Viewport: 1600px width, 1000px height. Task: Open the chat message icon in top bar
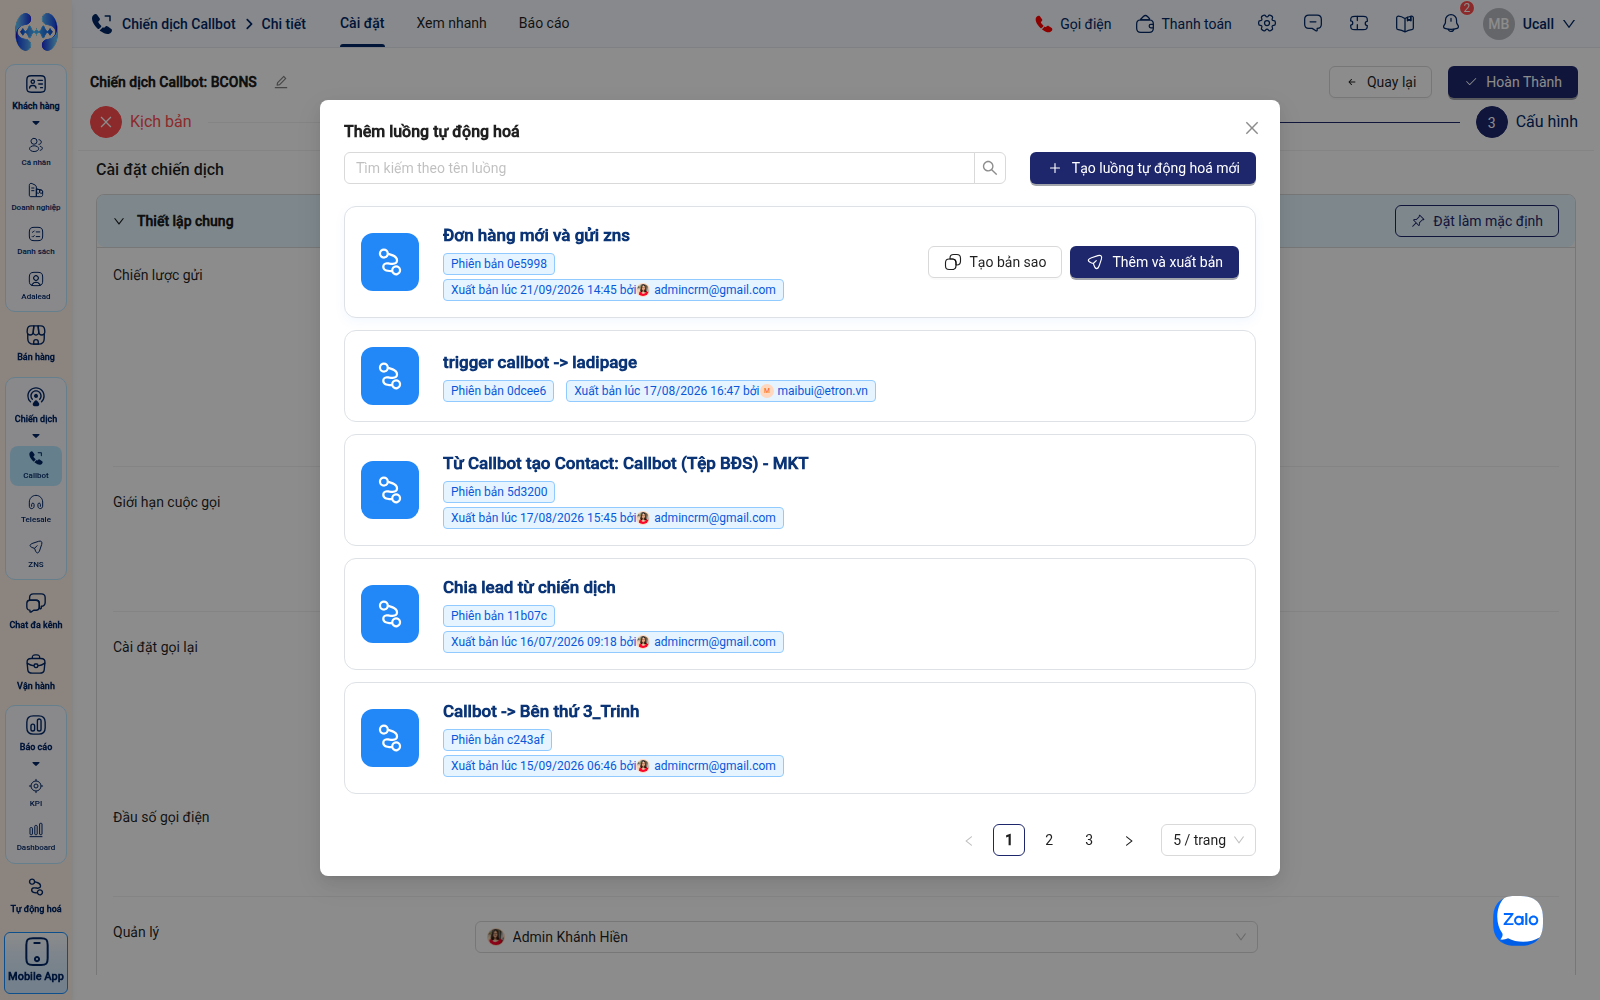pos(1313,23)
